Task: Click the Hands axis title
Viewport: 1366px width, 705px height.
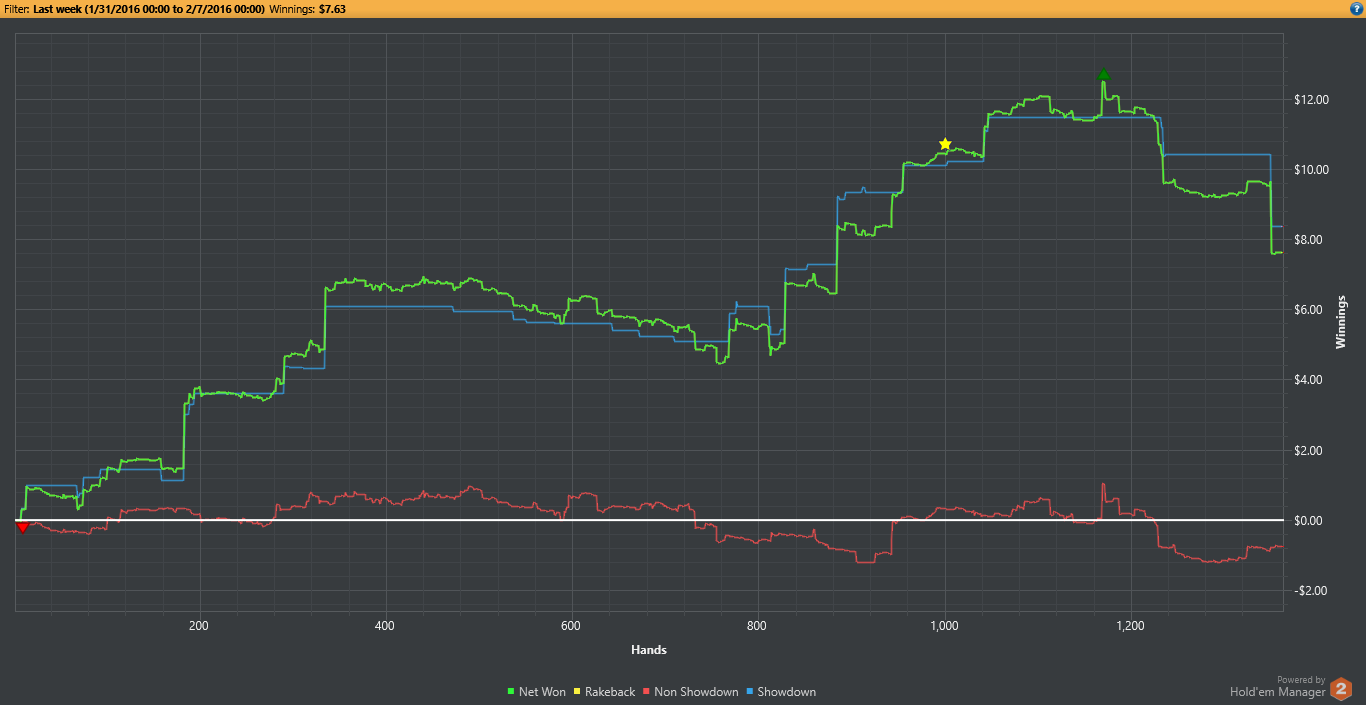Action: click(x=649, y=650)
